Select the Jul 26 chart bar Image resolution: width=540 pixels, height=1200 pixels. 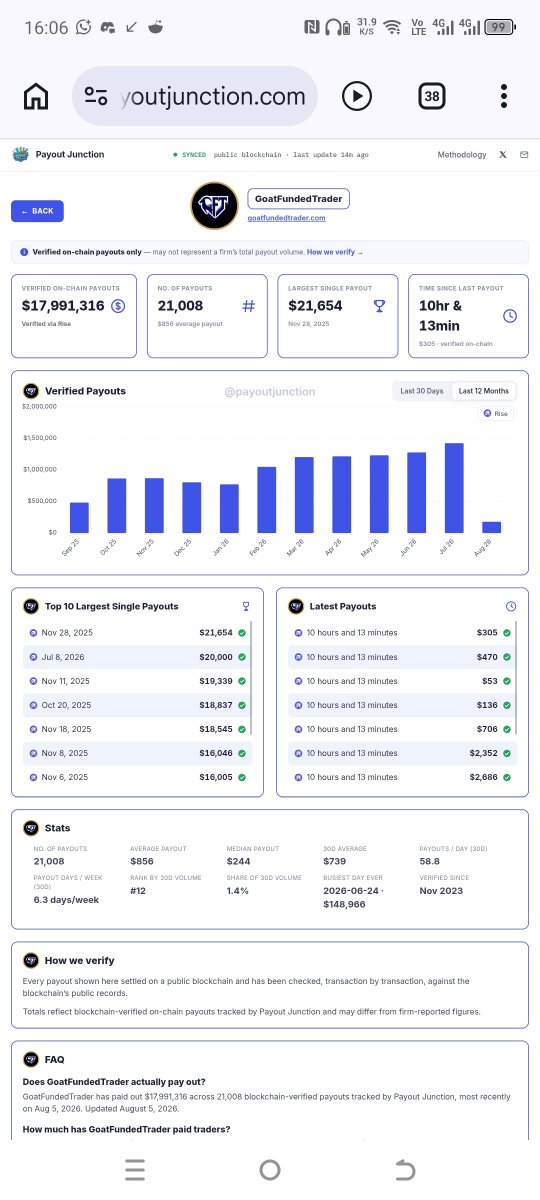454,488
